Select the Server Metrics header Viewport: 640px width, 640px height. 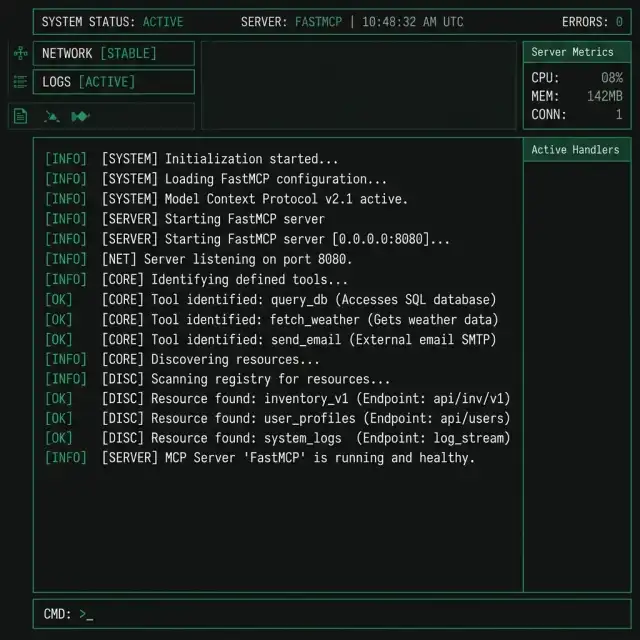pos(577,52)
